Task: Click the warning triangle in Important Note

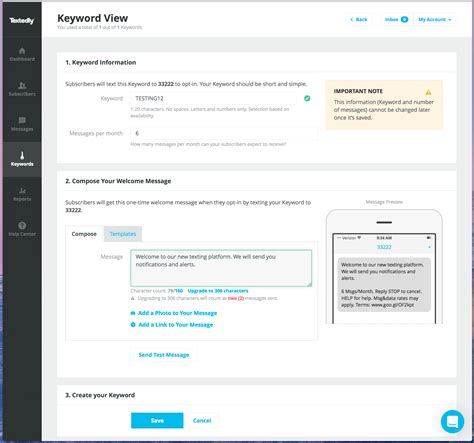Action: (x=428, y=92)
